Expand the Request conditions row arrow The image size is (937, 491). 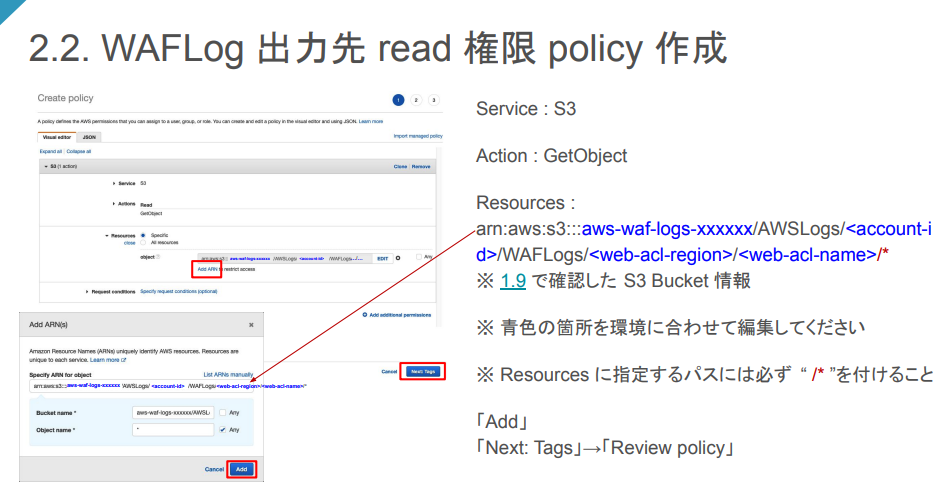(x=87, y=291)
